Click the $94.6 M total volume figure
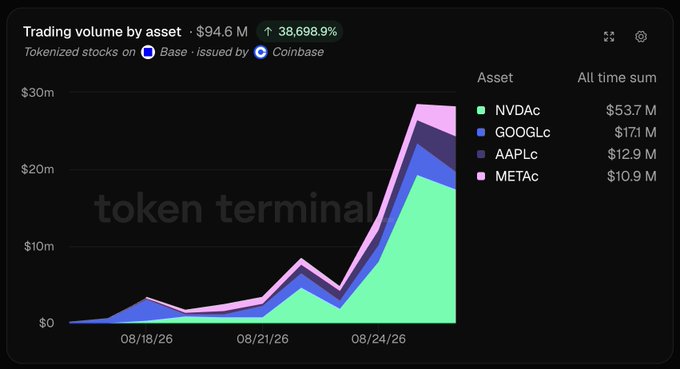680x369 pixels. pyautogui.click(x=222, y=32)
